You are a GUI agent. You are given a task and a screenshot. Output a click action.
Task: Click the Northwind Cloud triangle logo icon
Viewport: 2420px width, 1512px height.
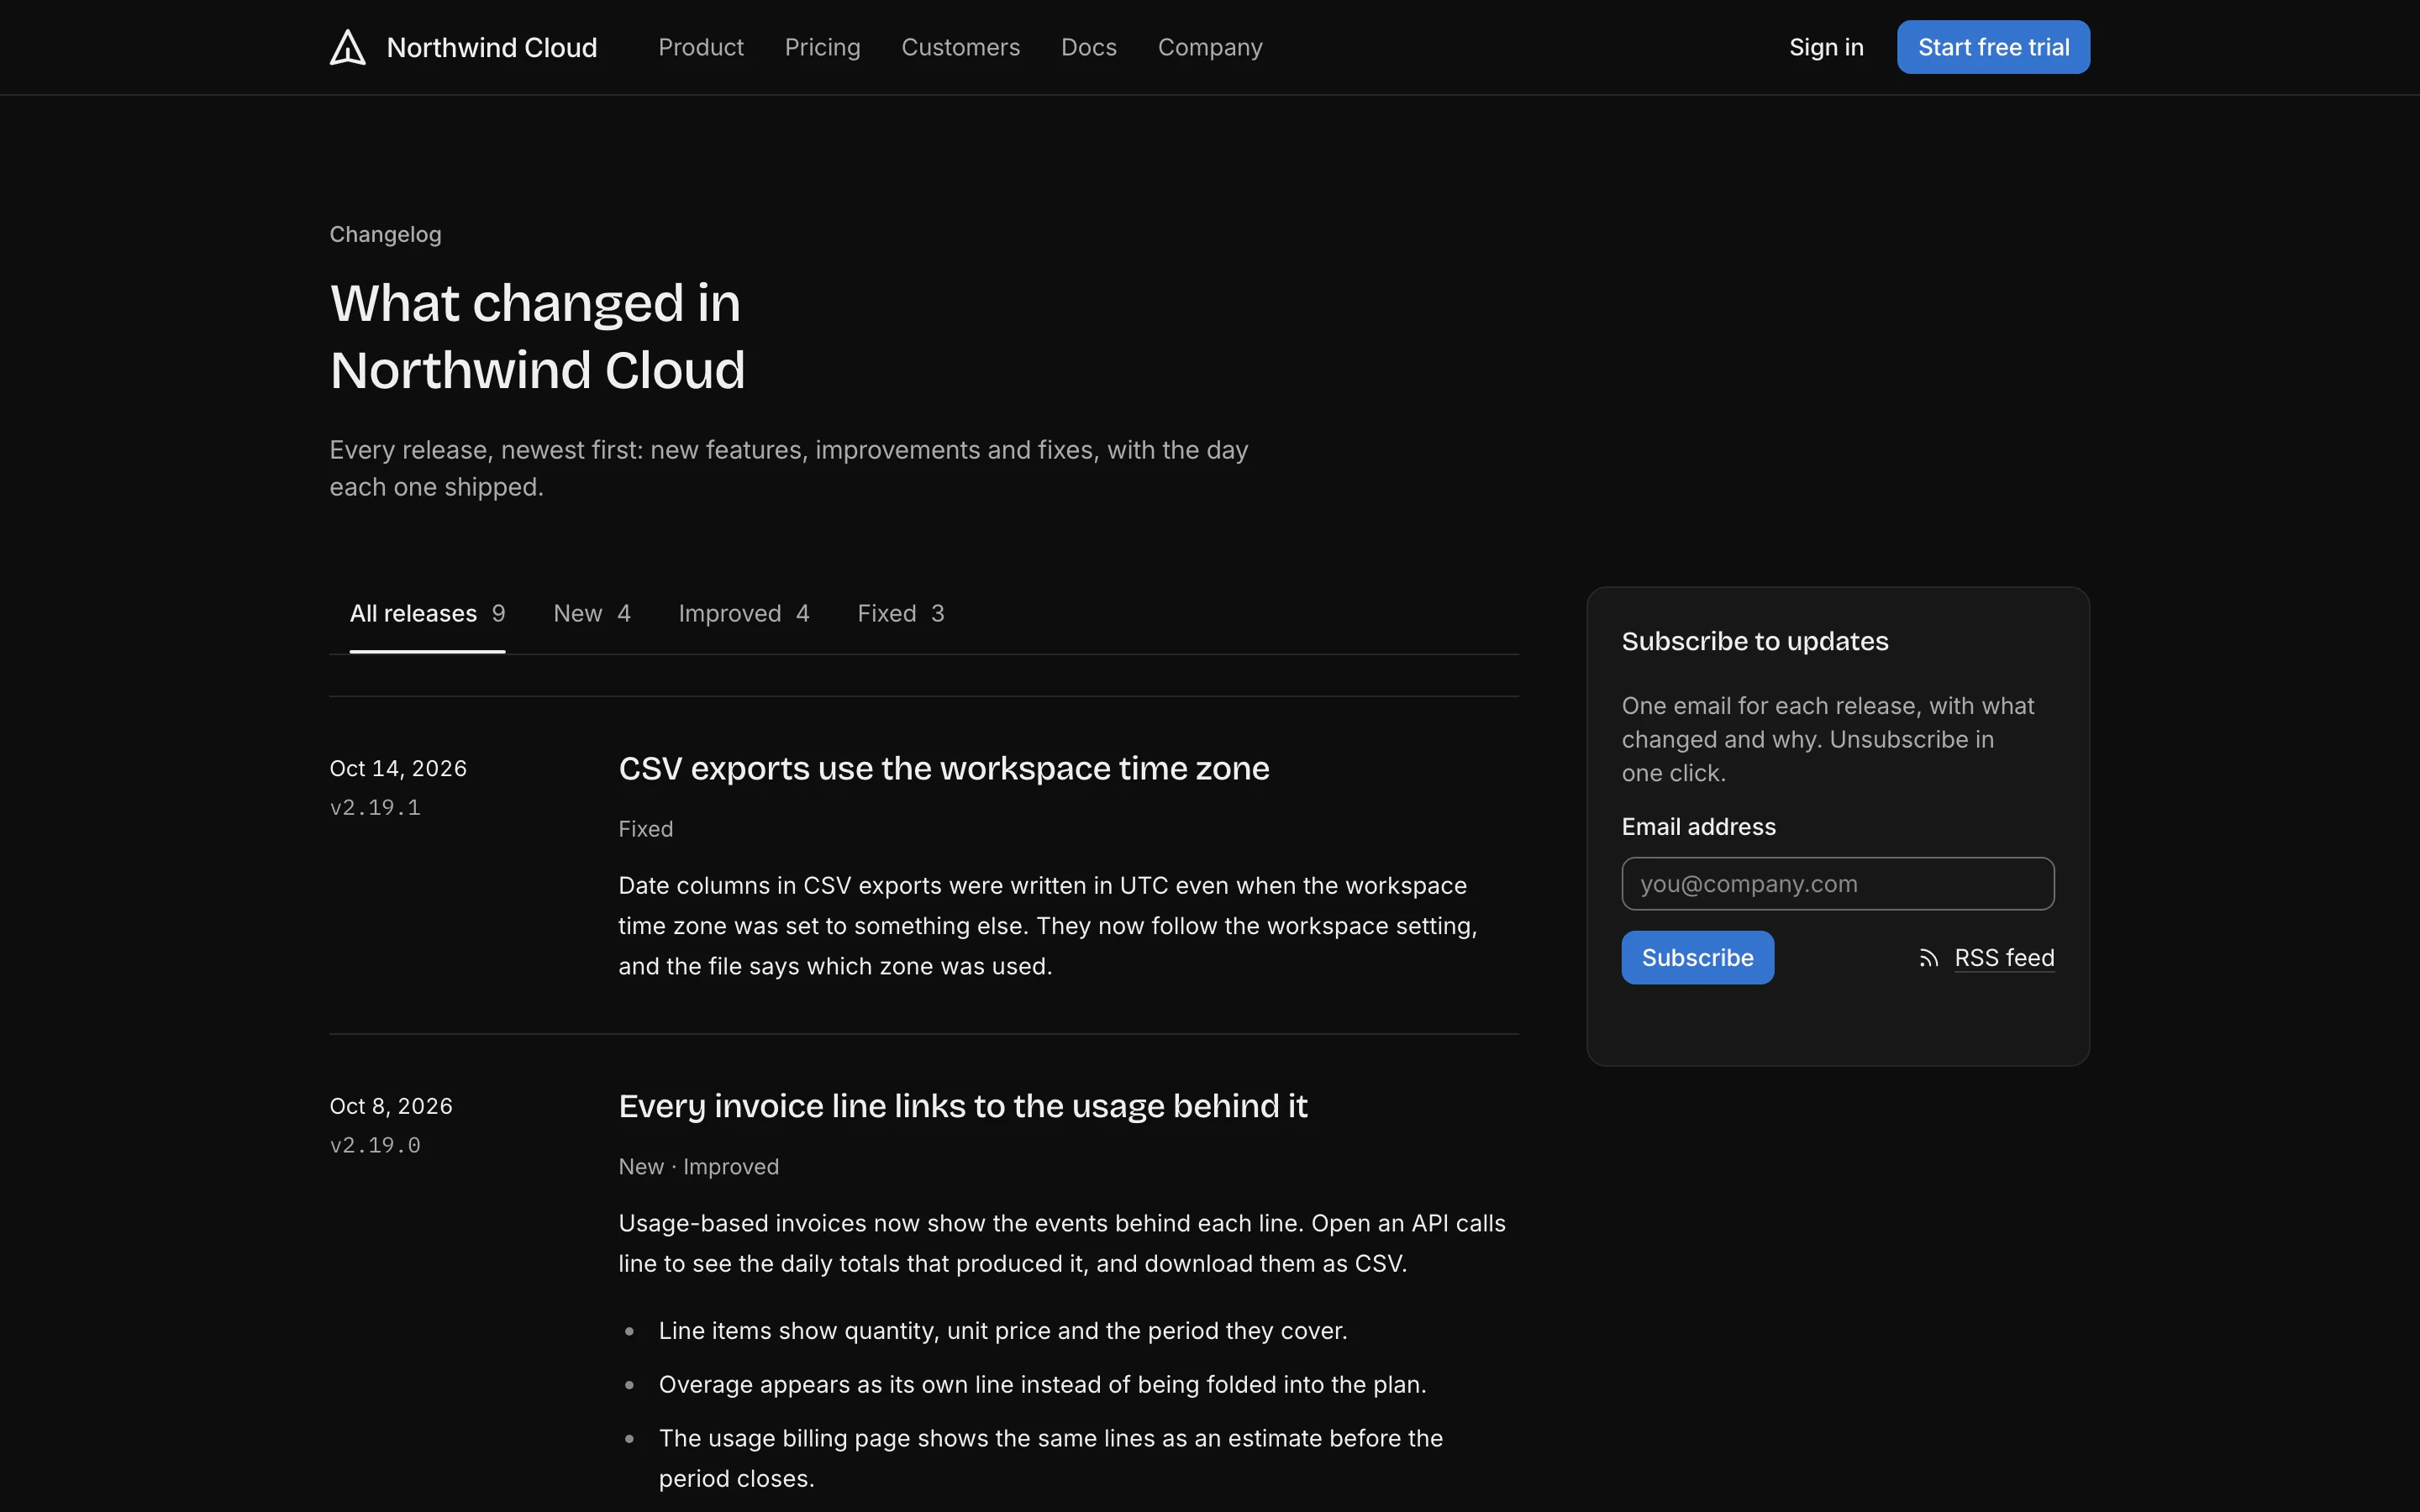pyautogui.click(x=348, y=47)
